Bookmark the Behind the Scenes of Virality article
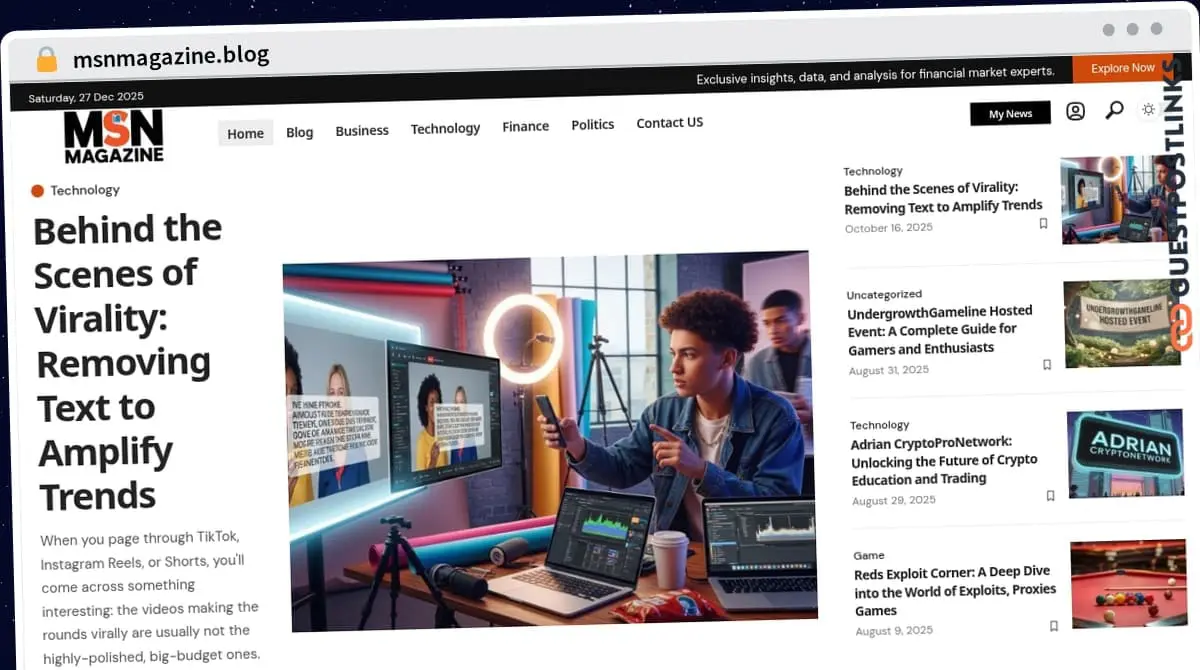 click(1043, 224)
